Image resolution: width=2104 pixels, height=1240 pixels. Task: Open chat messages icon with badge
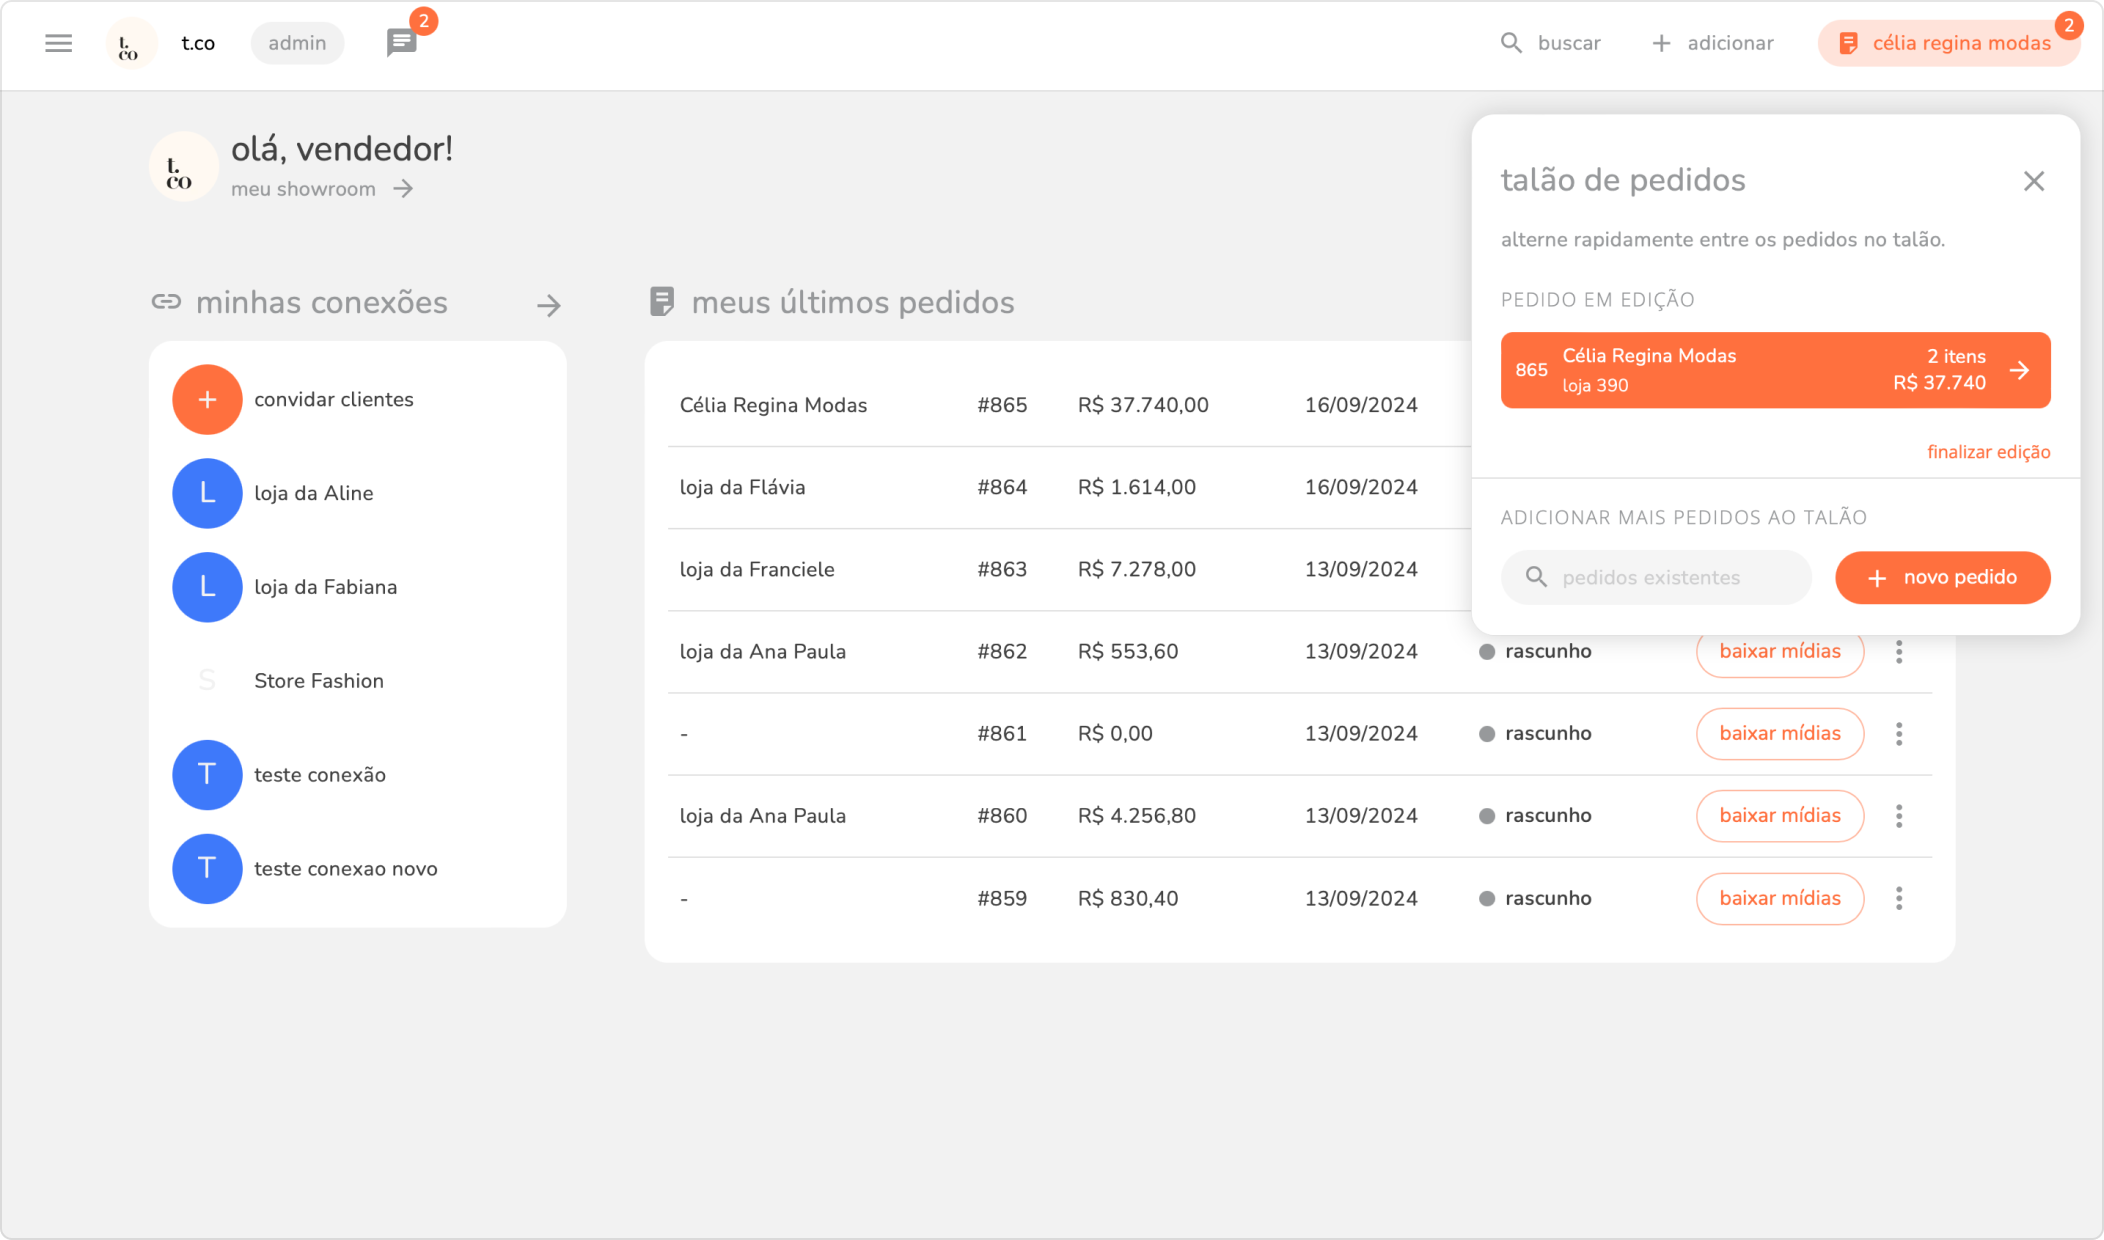402,43
